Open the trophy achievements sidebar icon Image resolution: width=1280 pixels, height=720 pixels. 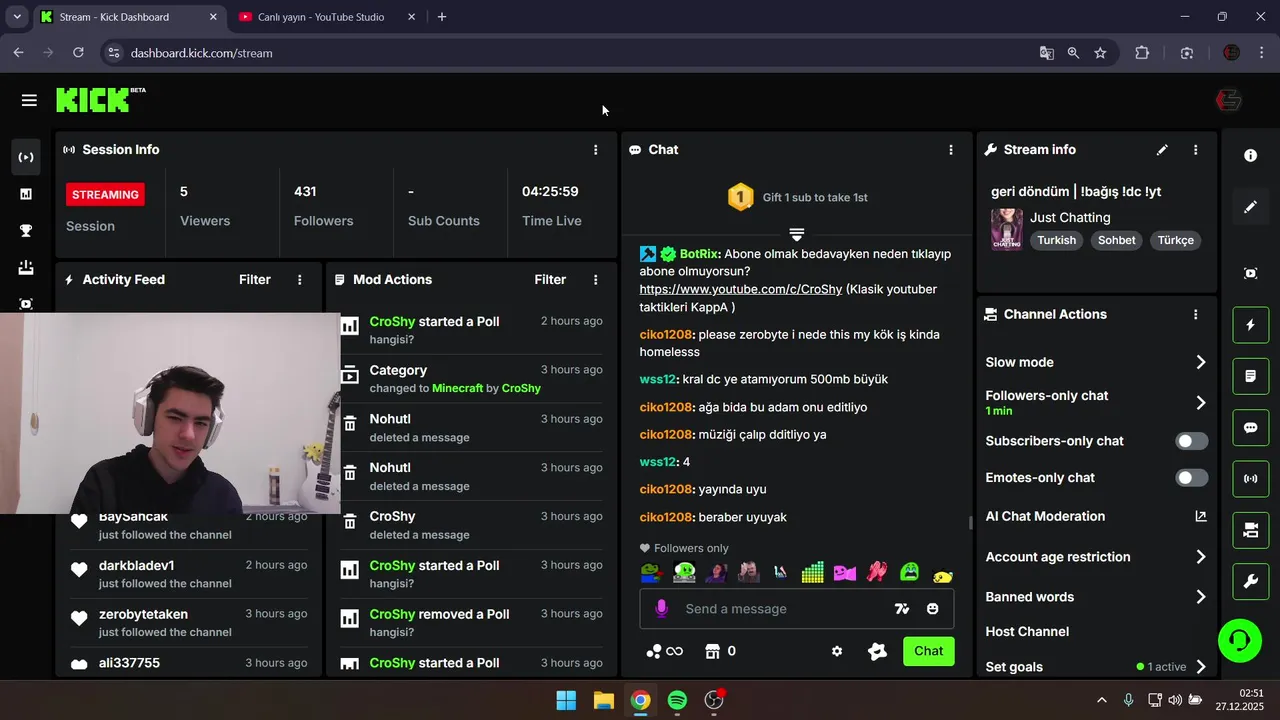pos(26,231)
